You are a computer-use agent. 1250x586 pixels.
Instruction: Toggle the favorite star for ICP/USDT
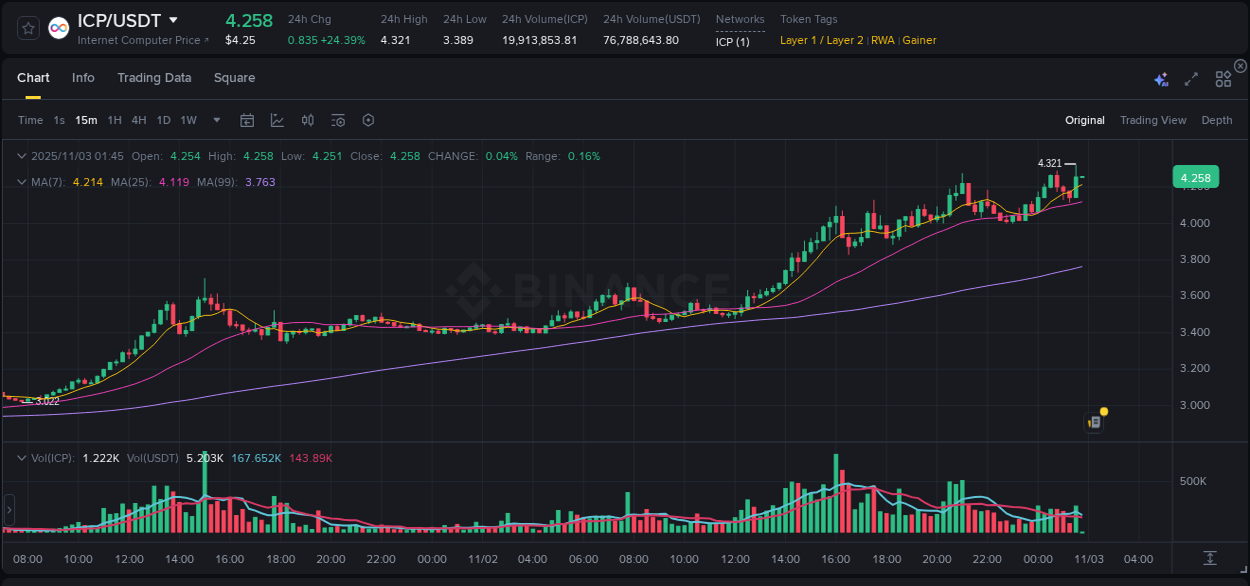27,27
